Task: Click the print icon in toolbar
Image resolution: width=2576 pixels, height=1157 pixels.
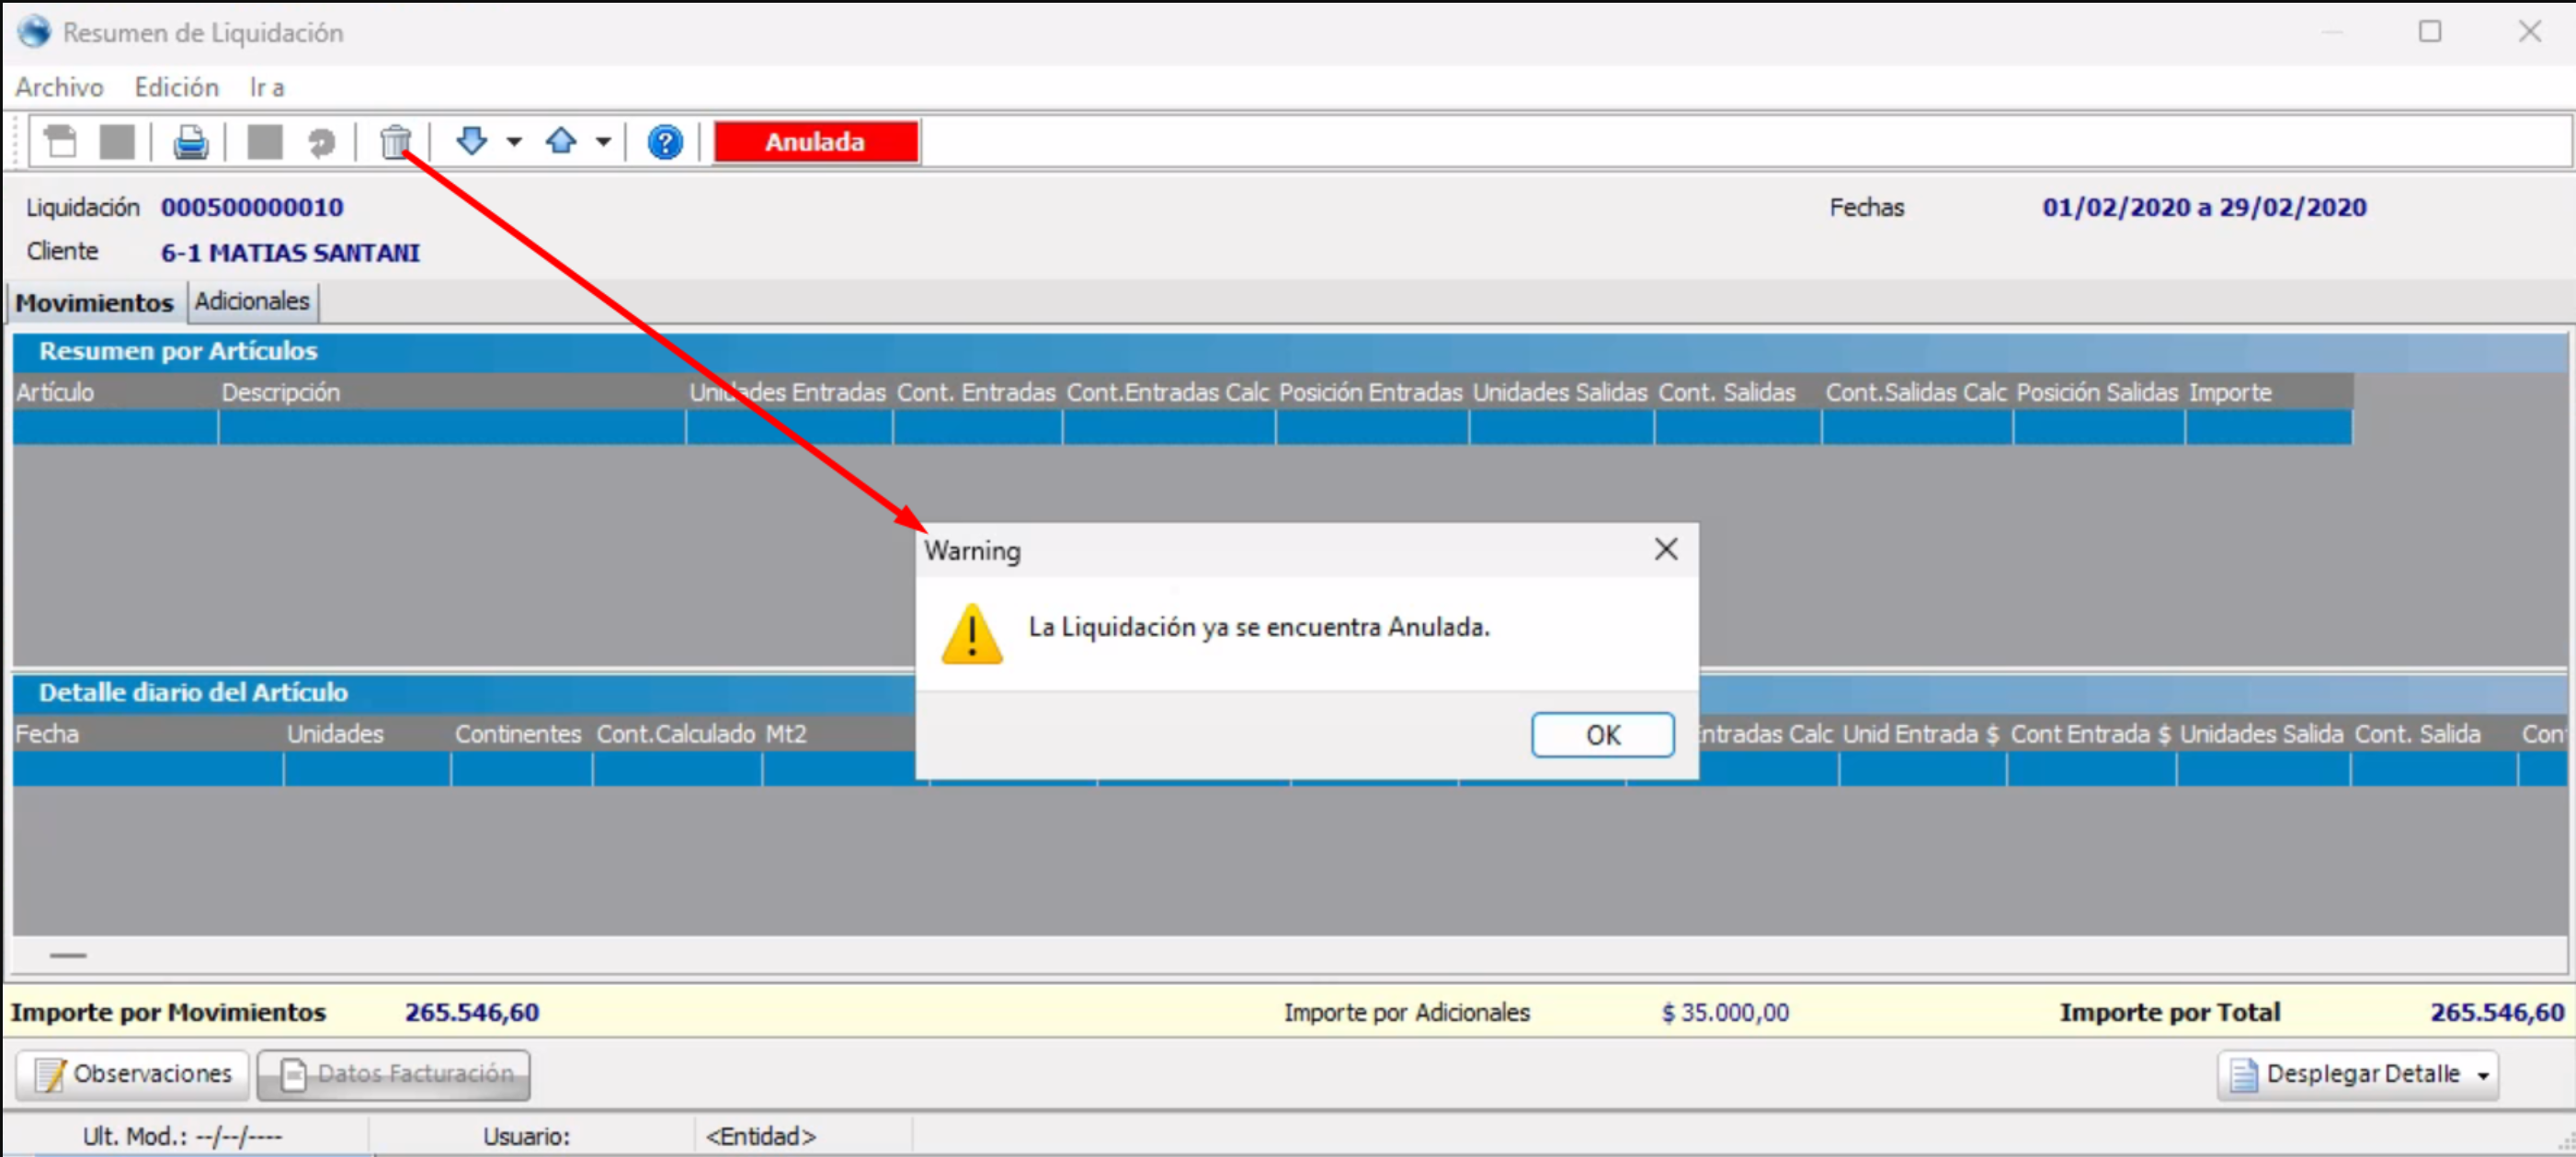Action: pyautogui.click(x=190, y=142)
